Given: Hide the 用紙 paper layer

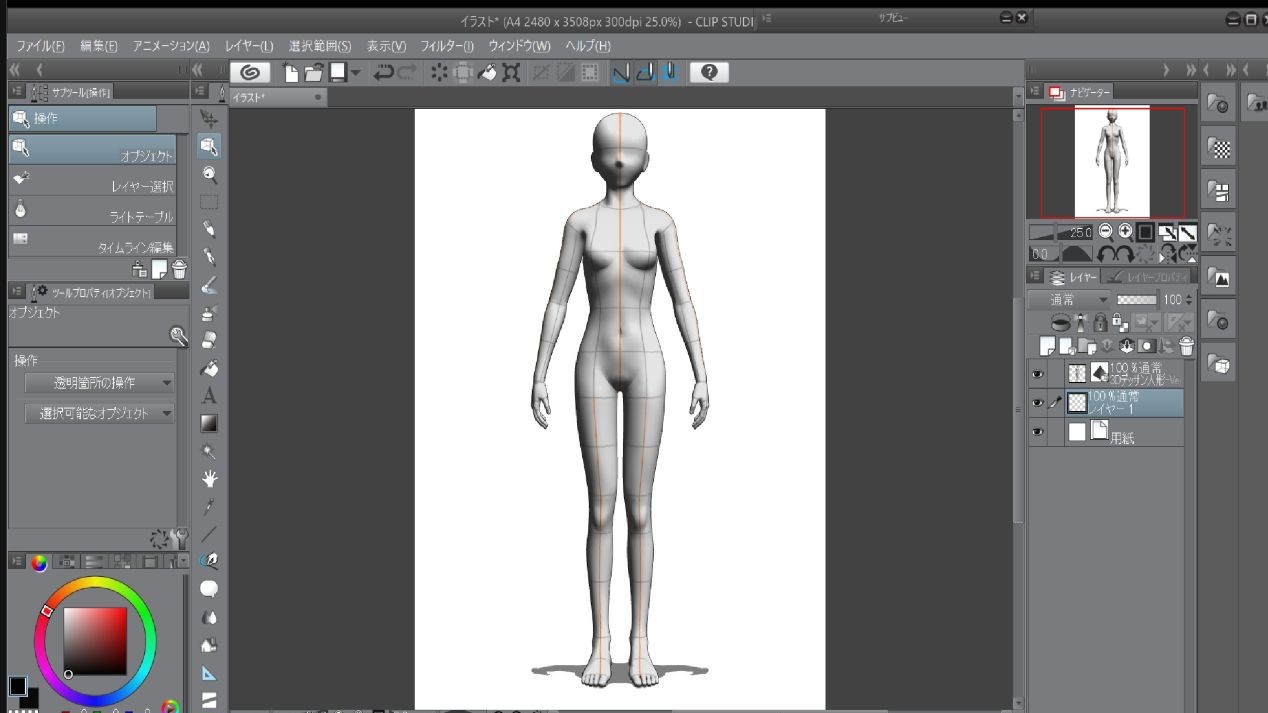Looking at the screenshot, I should tap(1037, 432).
